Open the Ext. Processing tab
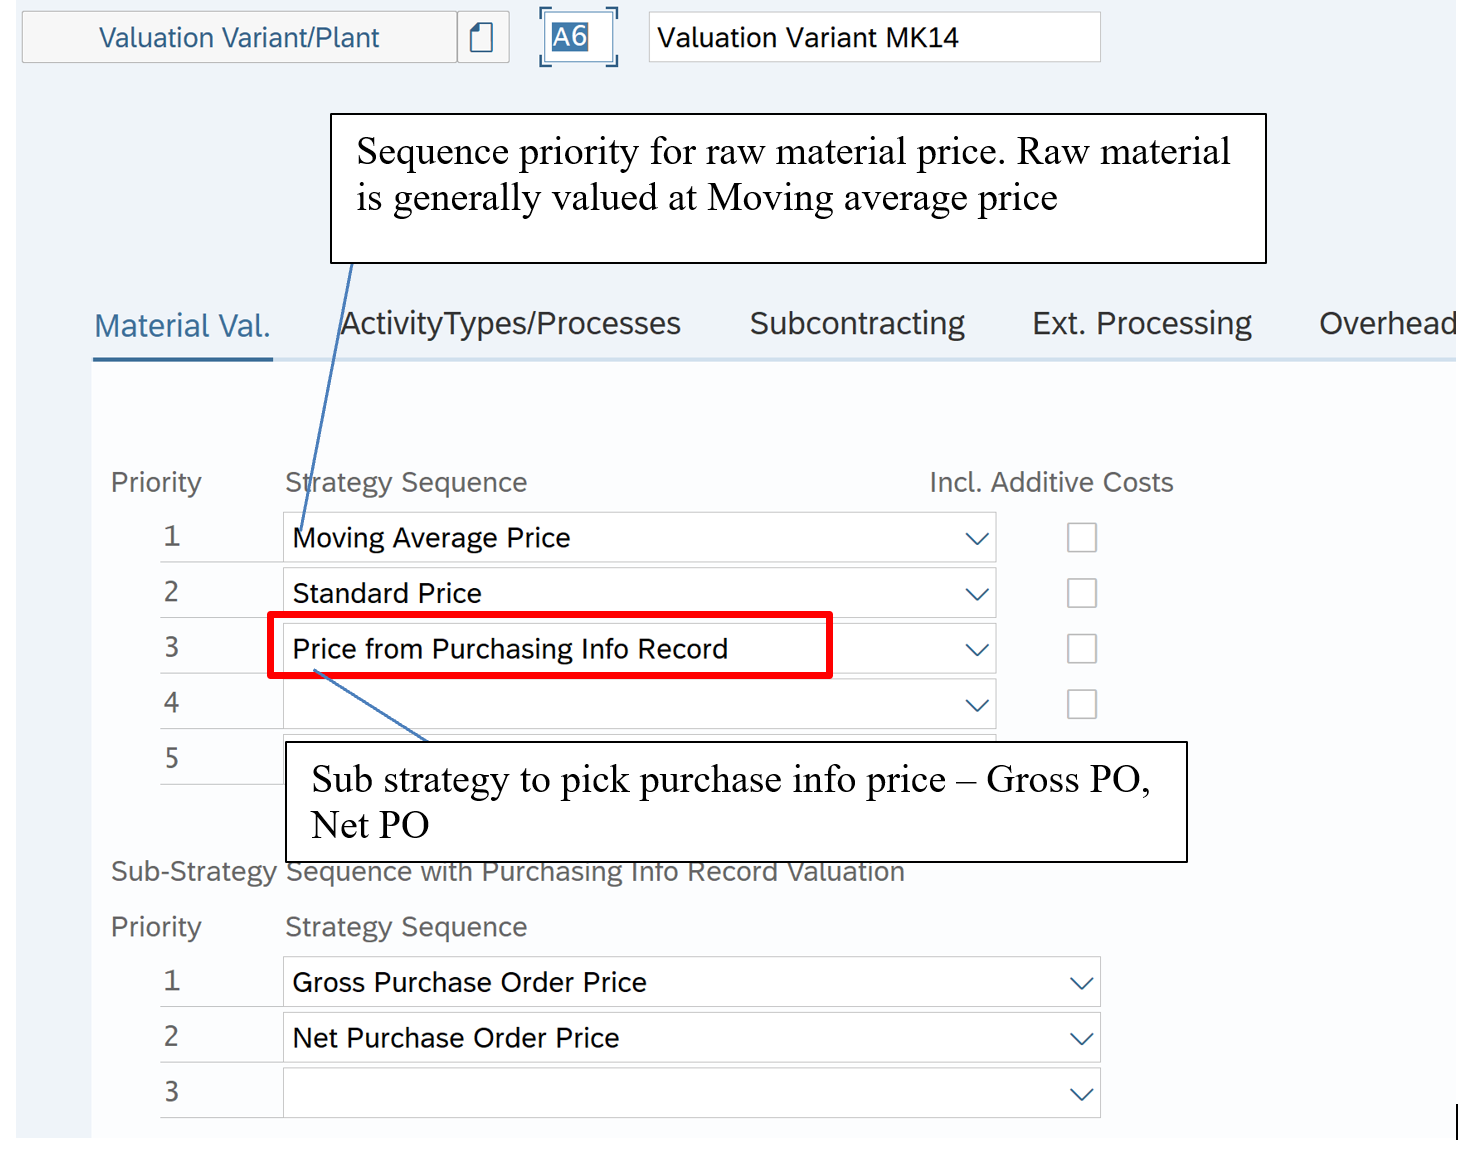 tap(1141, 324)
